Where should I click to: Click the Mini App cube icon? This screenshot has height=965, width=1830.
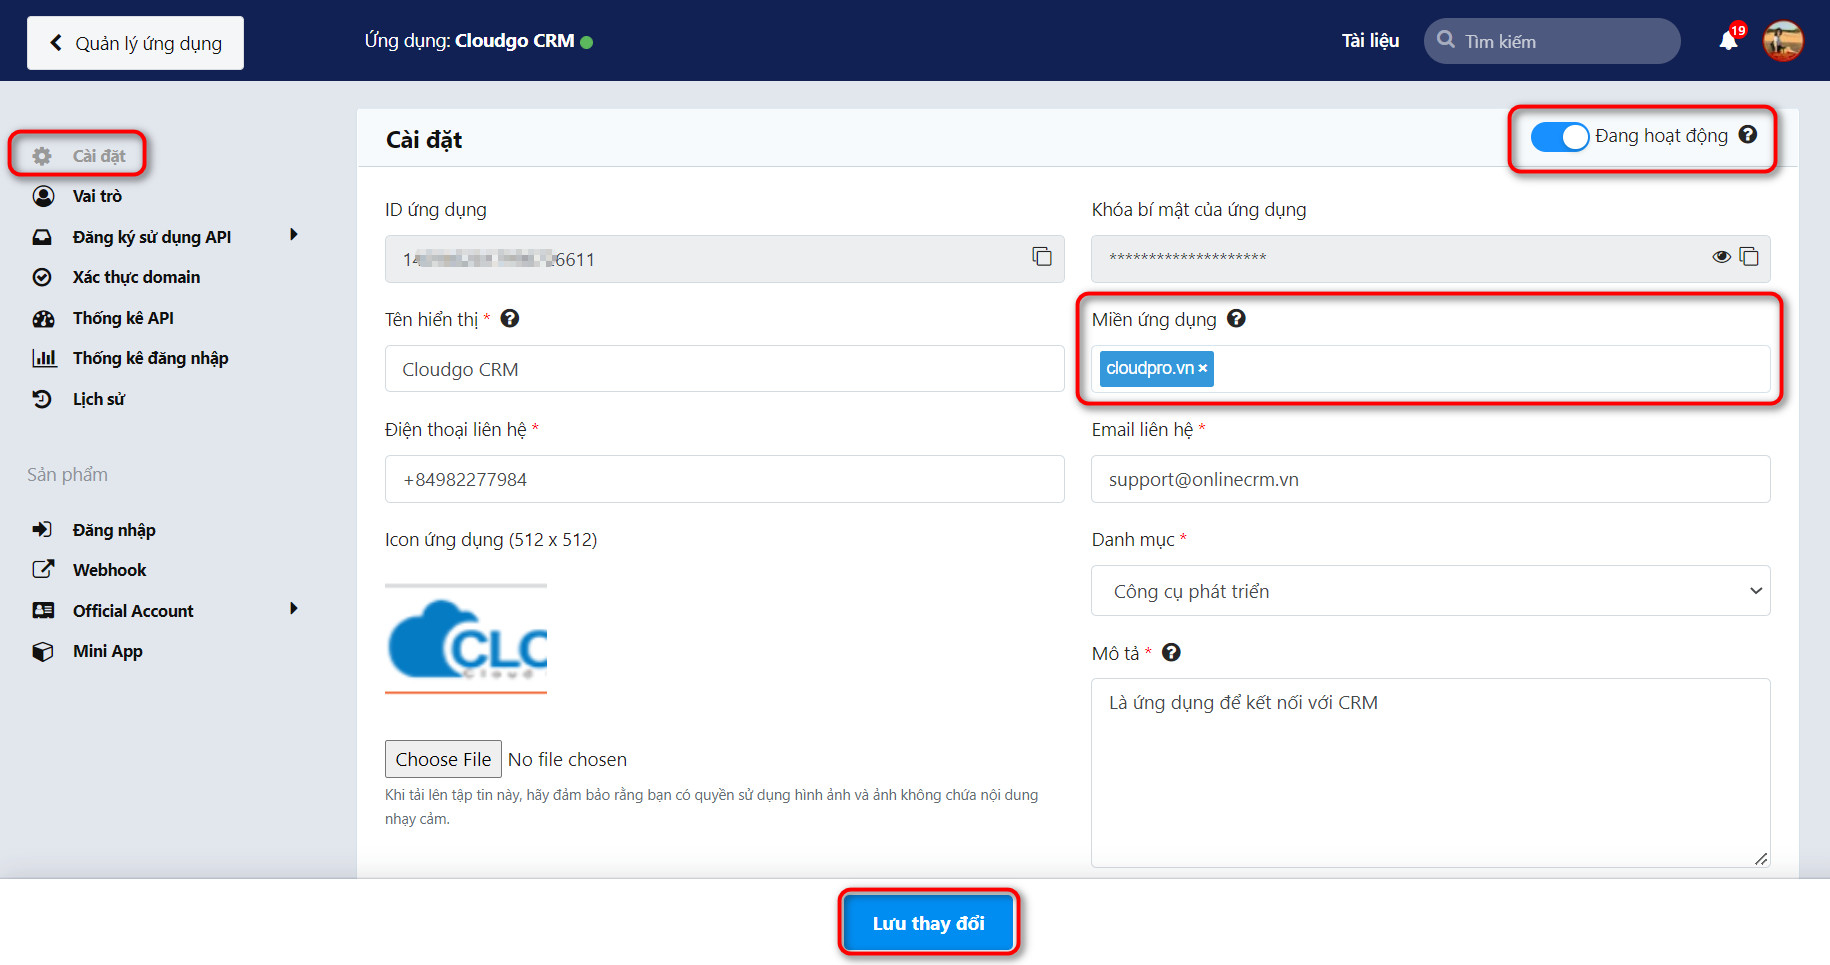(42, 651)
